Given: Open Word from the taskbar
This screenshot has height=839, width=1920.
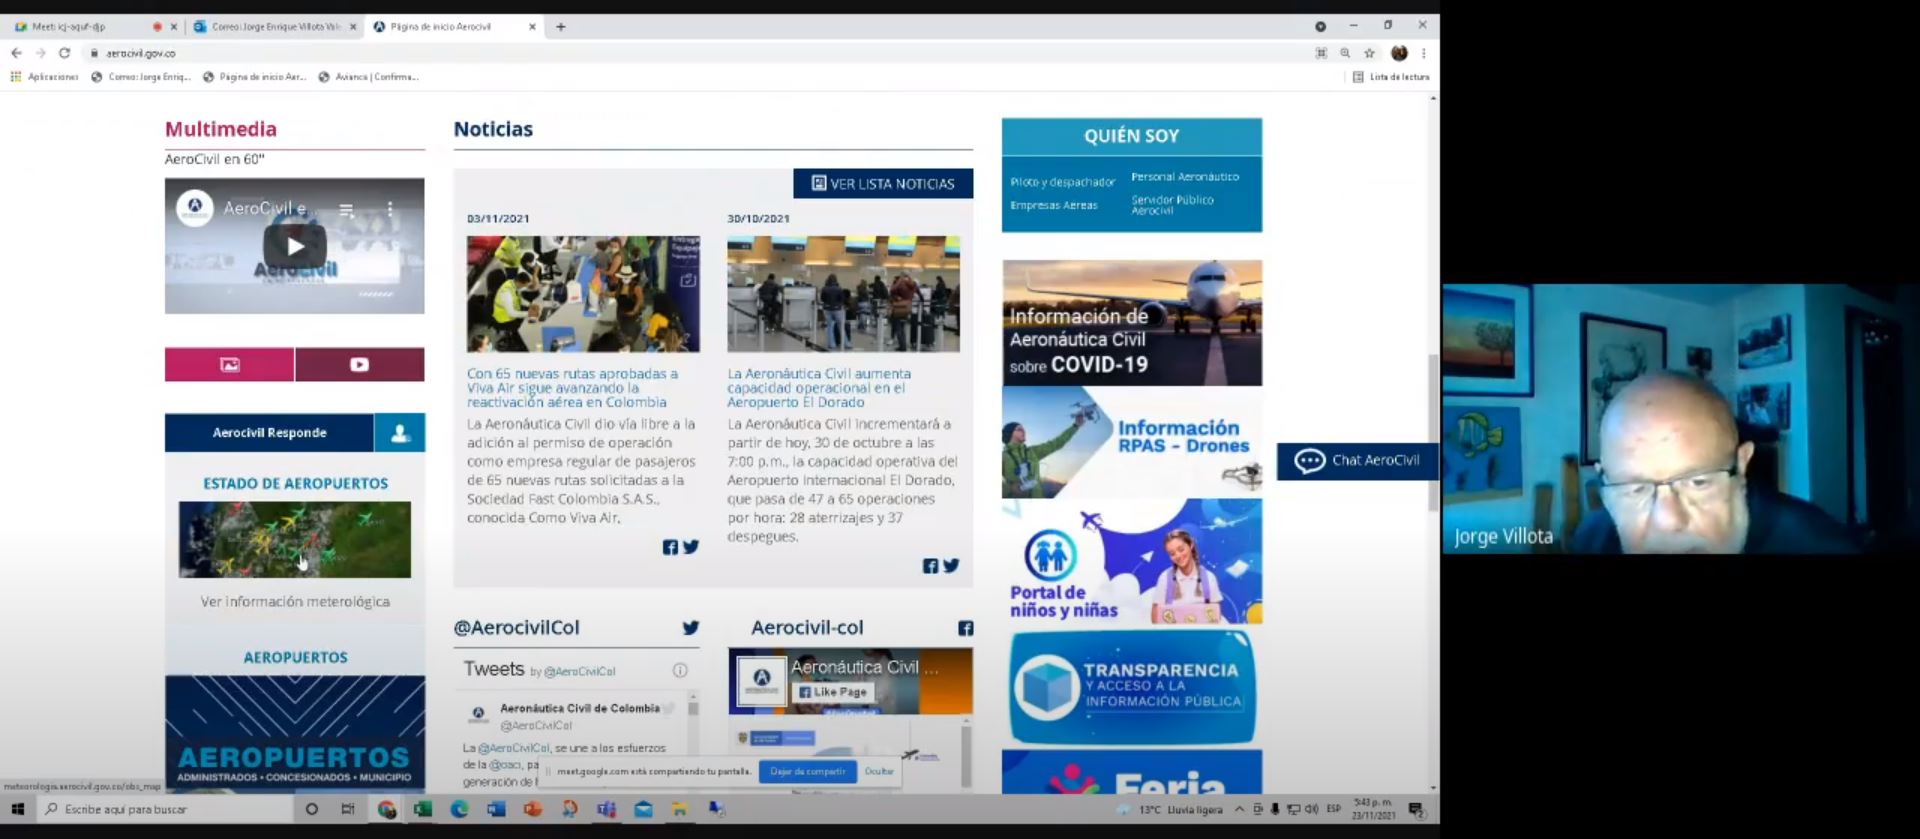Looking at the screenshot, I should point(496,809).
